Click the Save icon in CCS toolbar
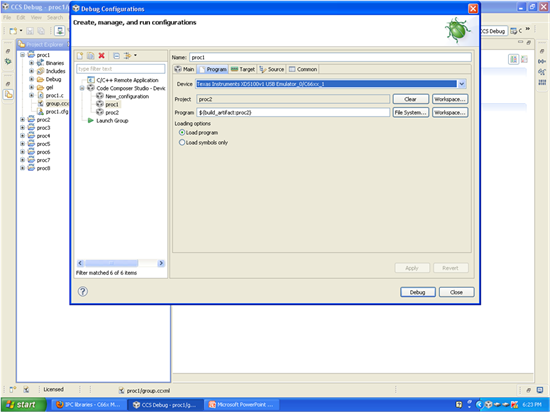 coord(30,31)
